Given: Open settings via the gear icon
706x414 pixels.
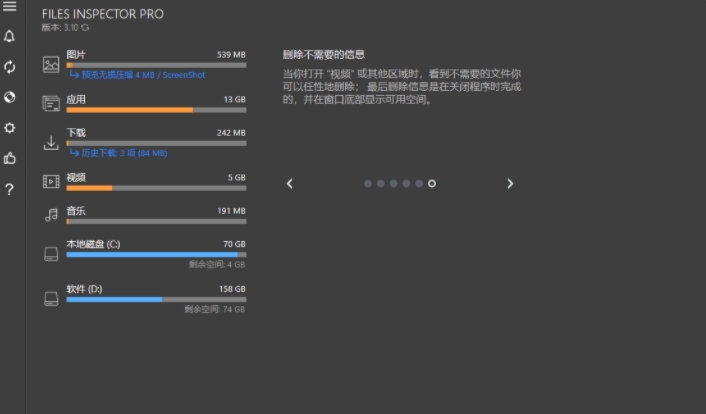Looking at the screenshot, I should pos(10,128).
